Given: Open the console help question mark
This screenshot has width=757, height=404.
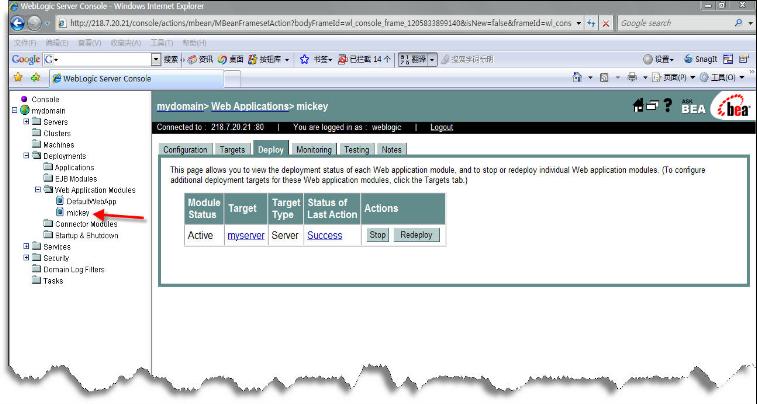Looking at the screenshot, I should [x=668, y=105].
